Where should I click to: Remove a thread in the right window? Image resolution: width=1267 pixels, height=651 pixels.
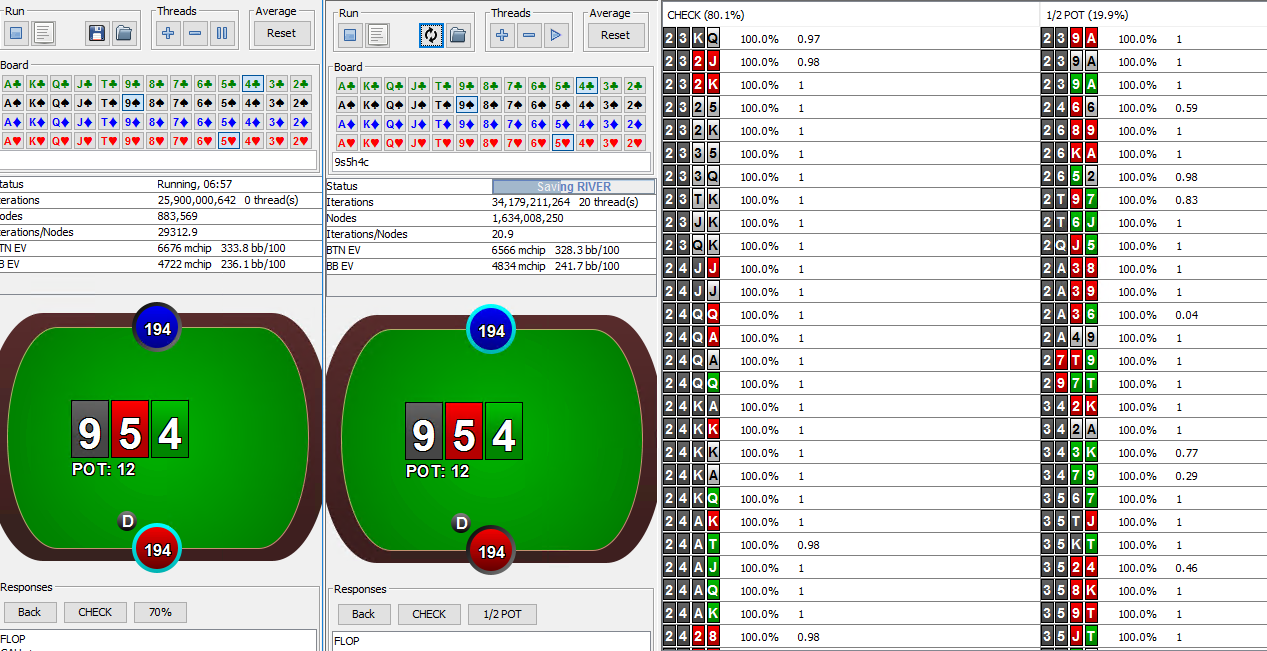529,35
